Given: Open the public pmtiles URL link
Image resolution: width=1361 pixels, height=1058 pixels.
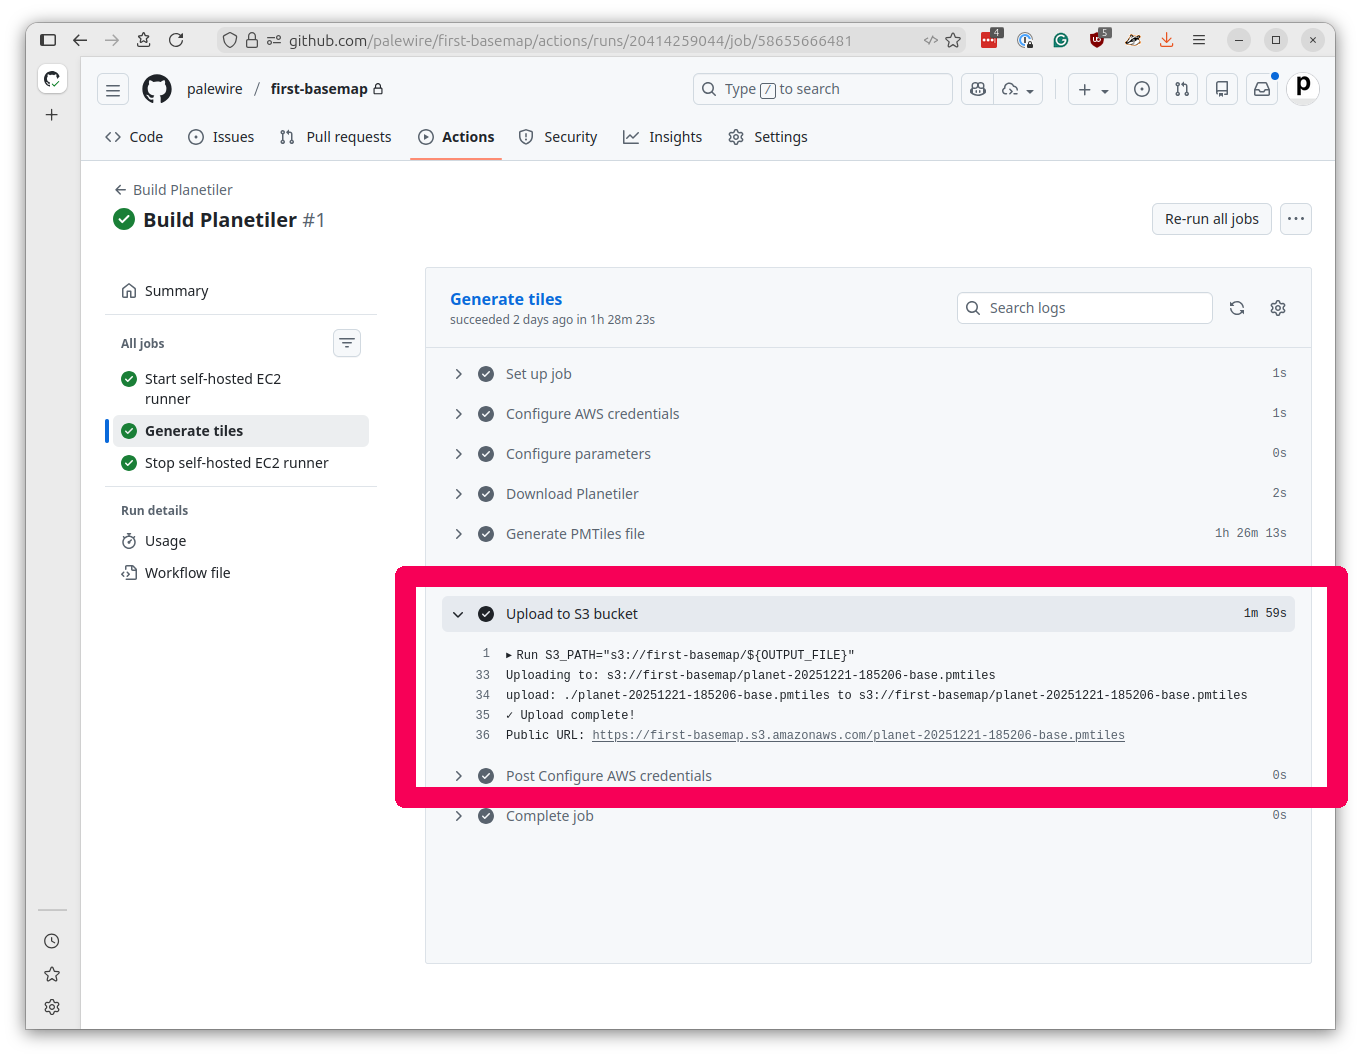Looking at the screenshot, I should (858, 735).
